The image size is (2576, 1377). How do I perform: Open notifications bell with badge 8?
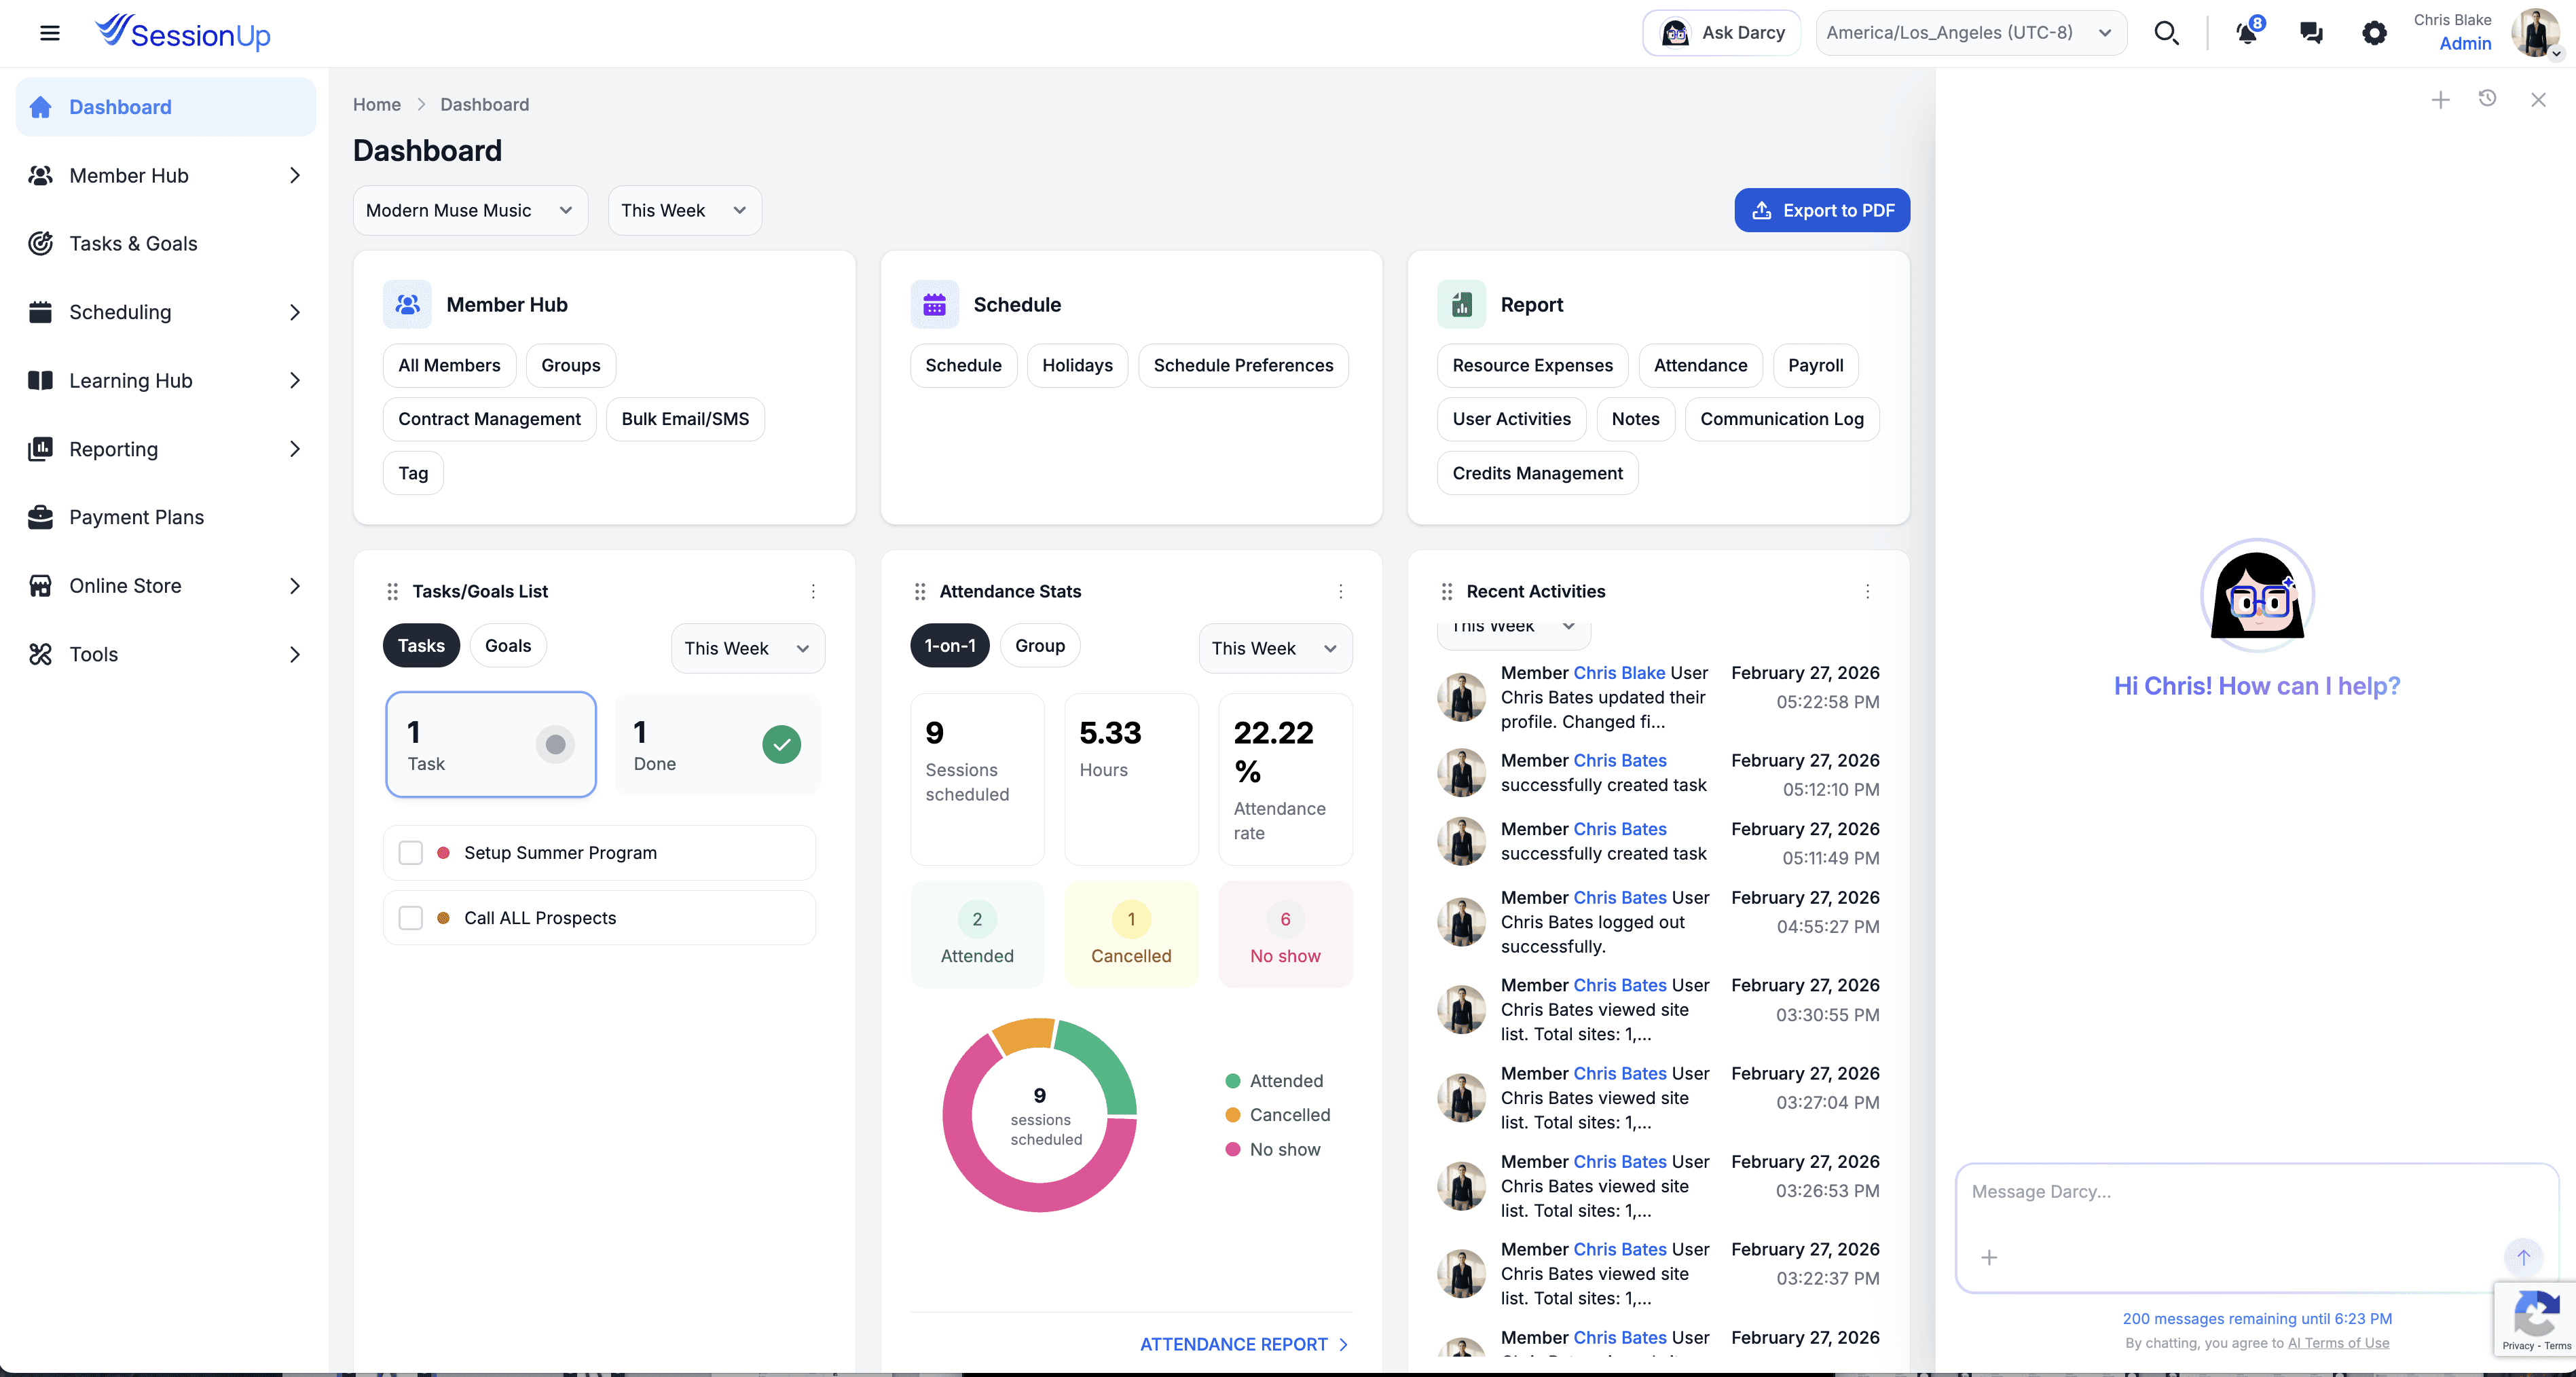[x=2247, y=32]
